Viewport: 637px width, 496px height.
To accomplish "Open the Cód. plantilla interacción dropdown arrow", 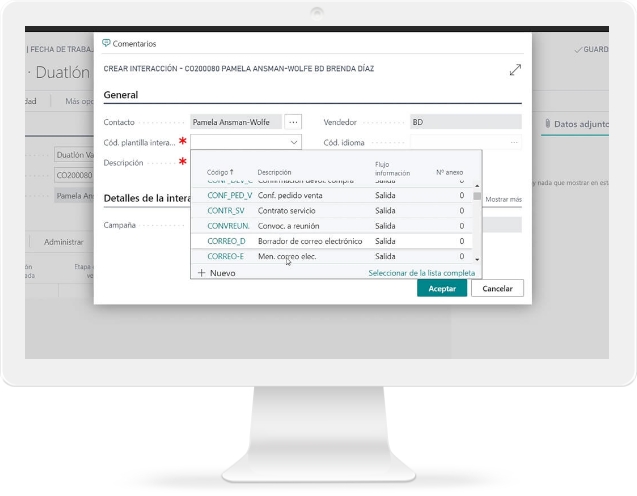I will coord(292,143).
